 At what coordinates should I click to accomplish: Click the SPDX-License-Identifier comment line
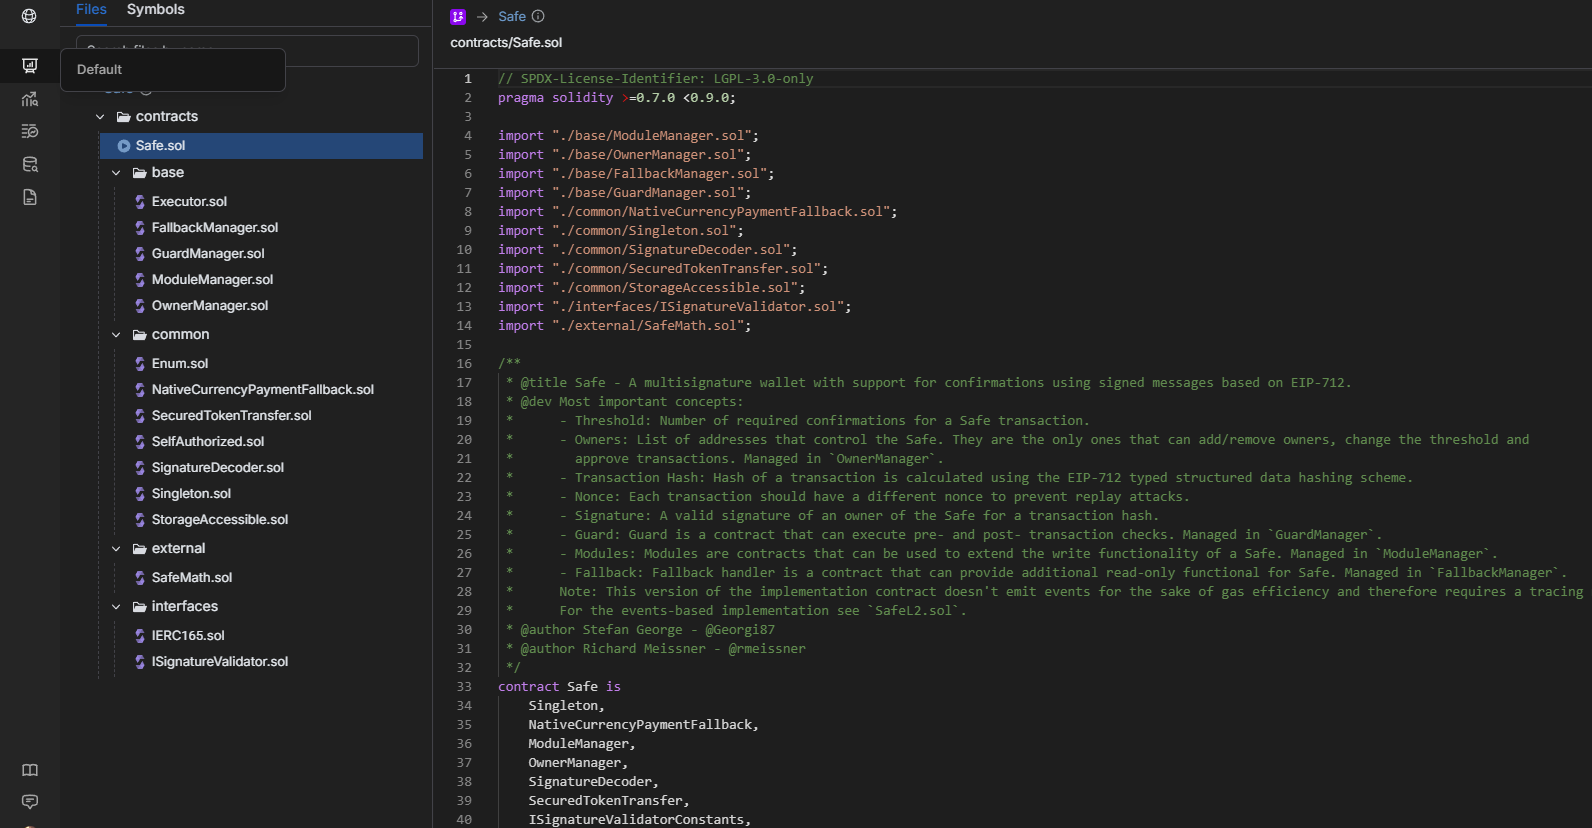pos(656,79)
